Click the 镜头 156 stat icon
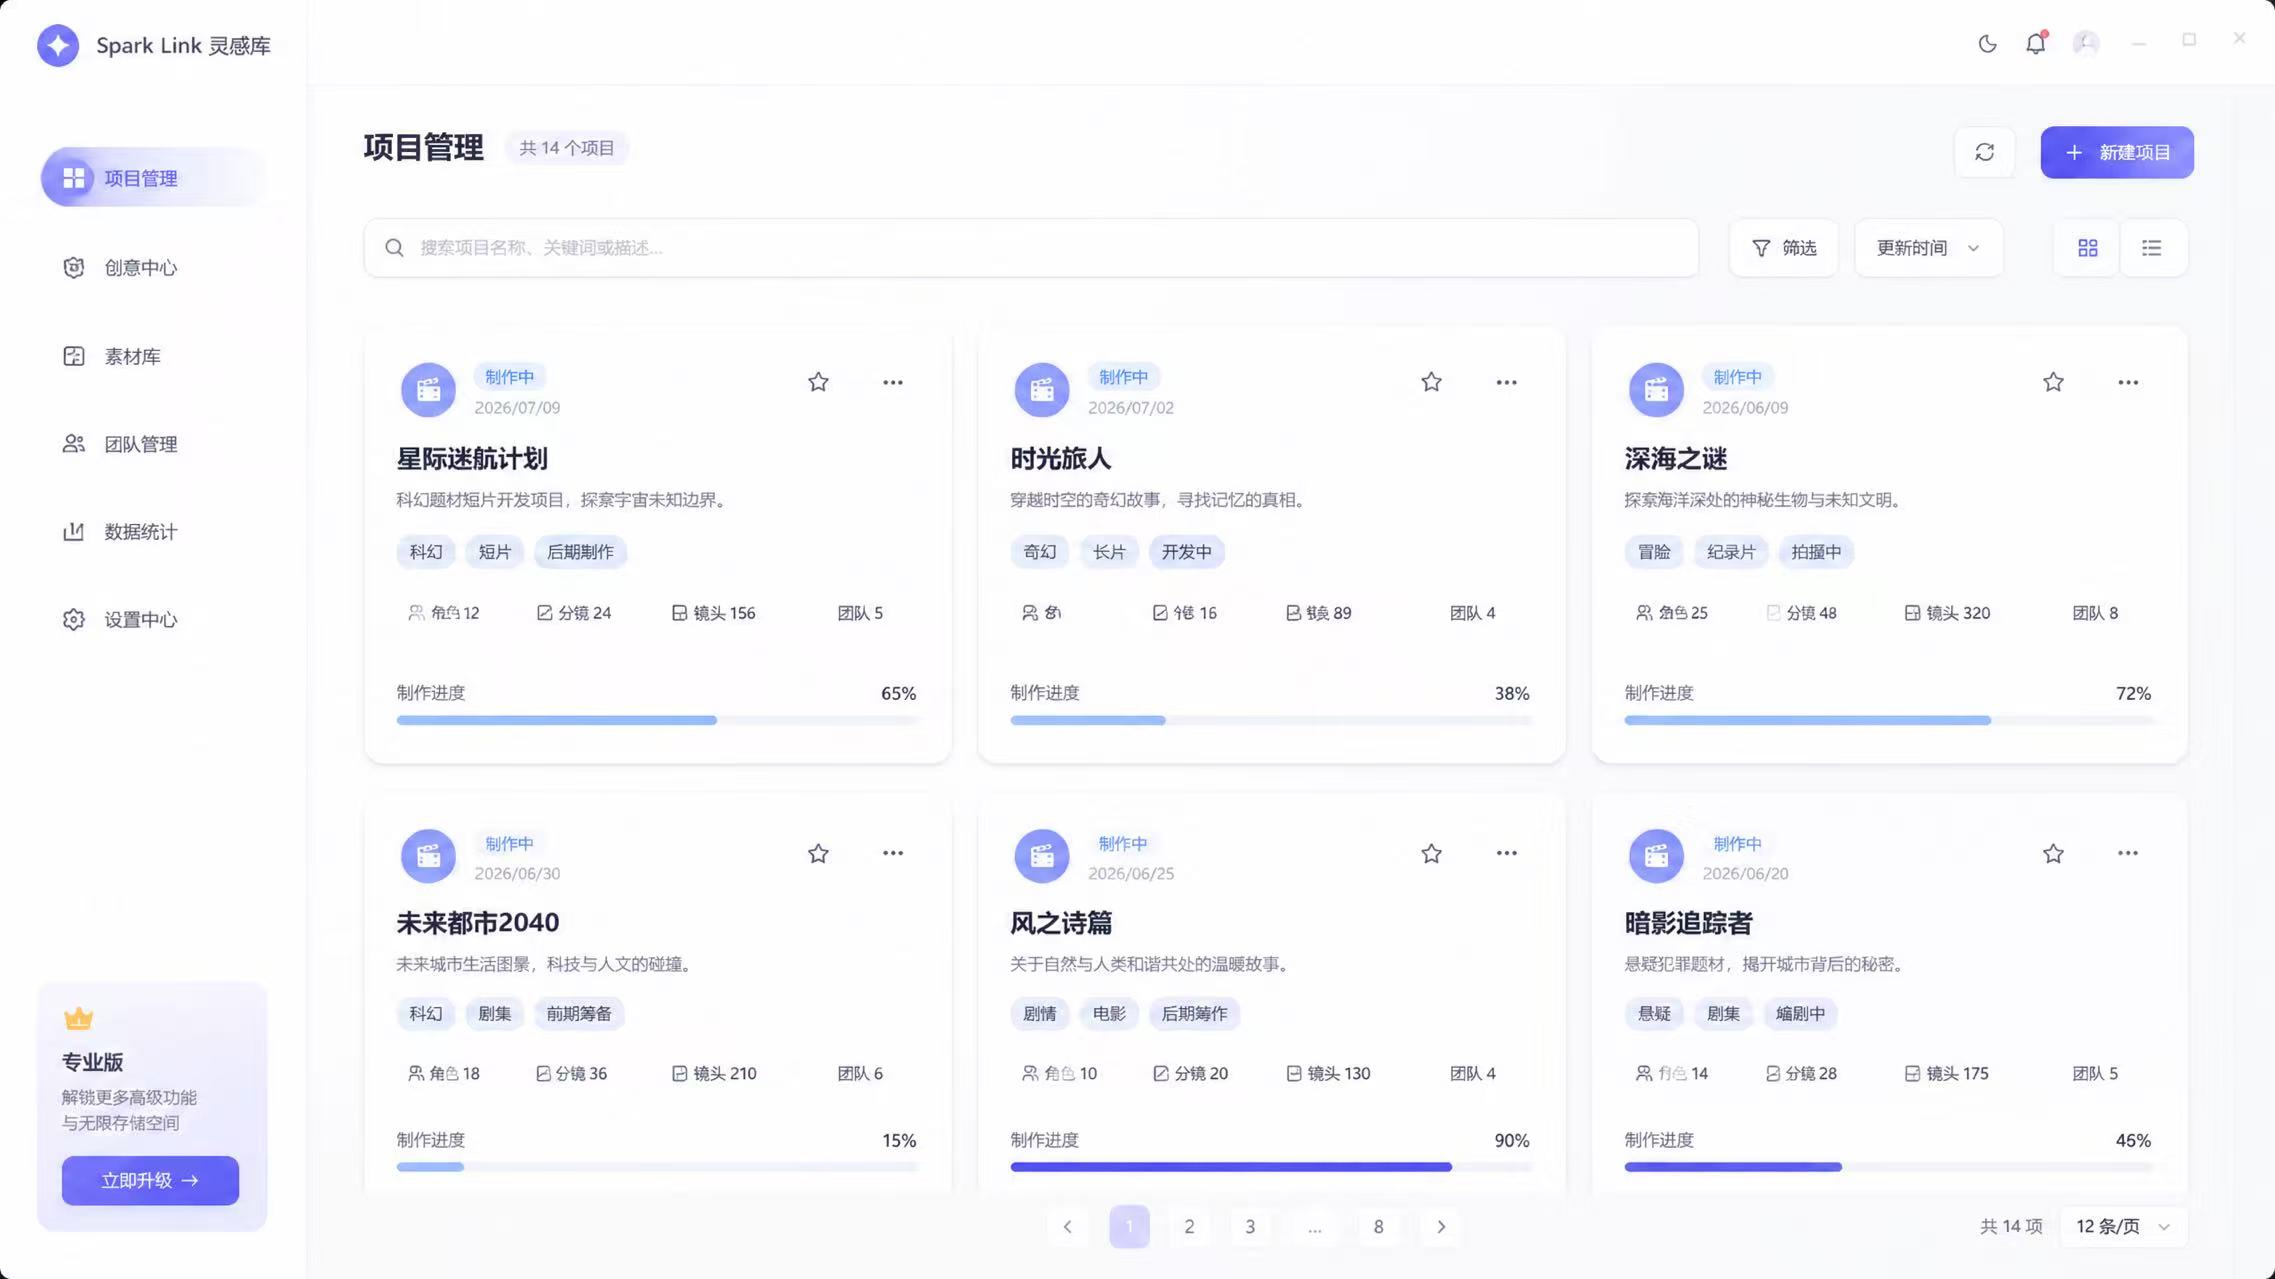The width and height of the screenshot is (2275, 1279). 679,613
